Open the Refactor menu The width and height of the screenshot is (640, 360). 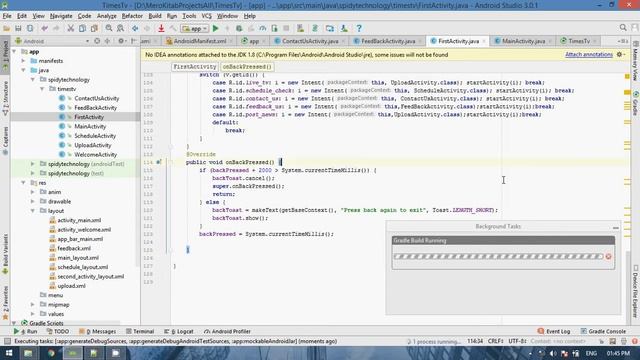[x=132, y=16]
